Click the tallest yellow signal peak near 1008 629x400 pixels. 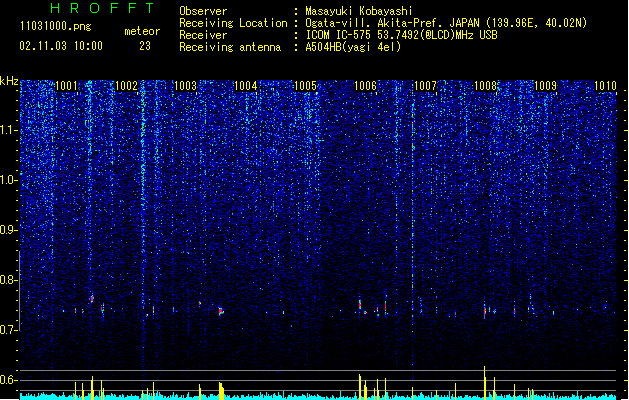(x=485, y=383)
